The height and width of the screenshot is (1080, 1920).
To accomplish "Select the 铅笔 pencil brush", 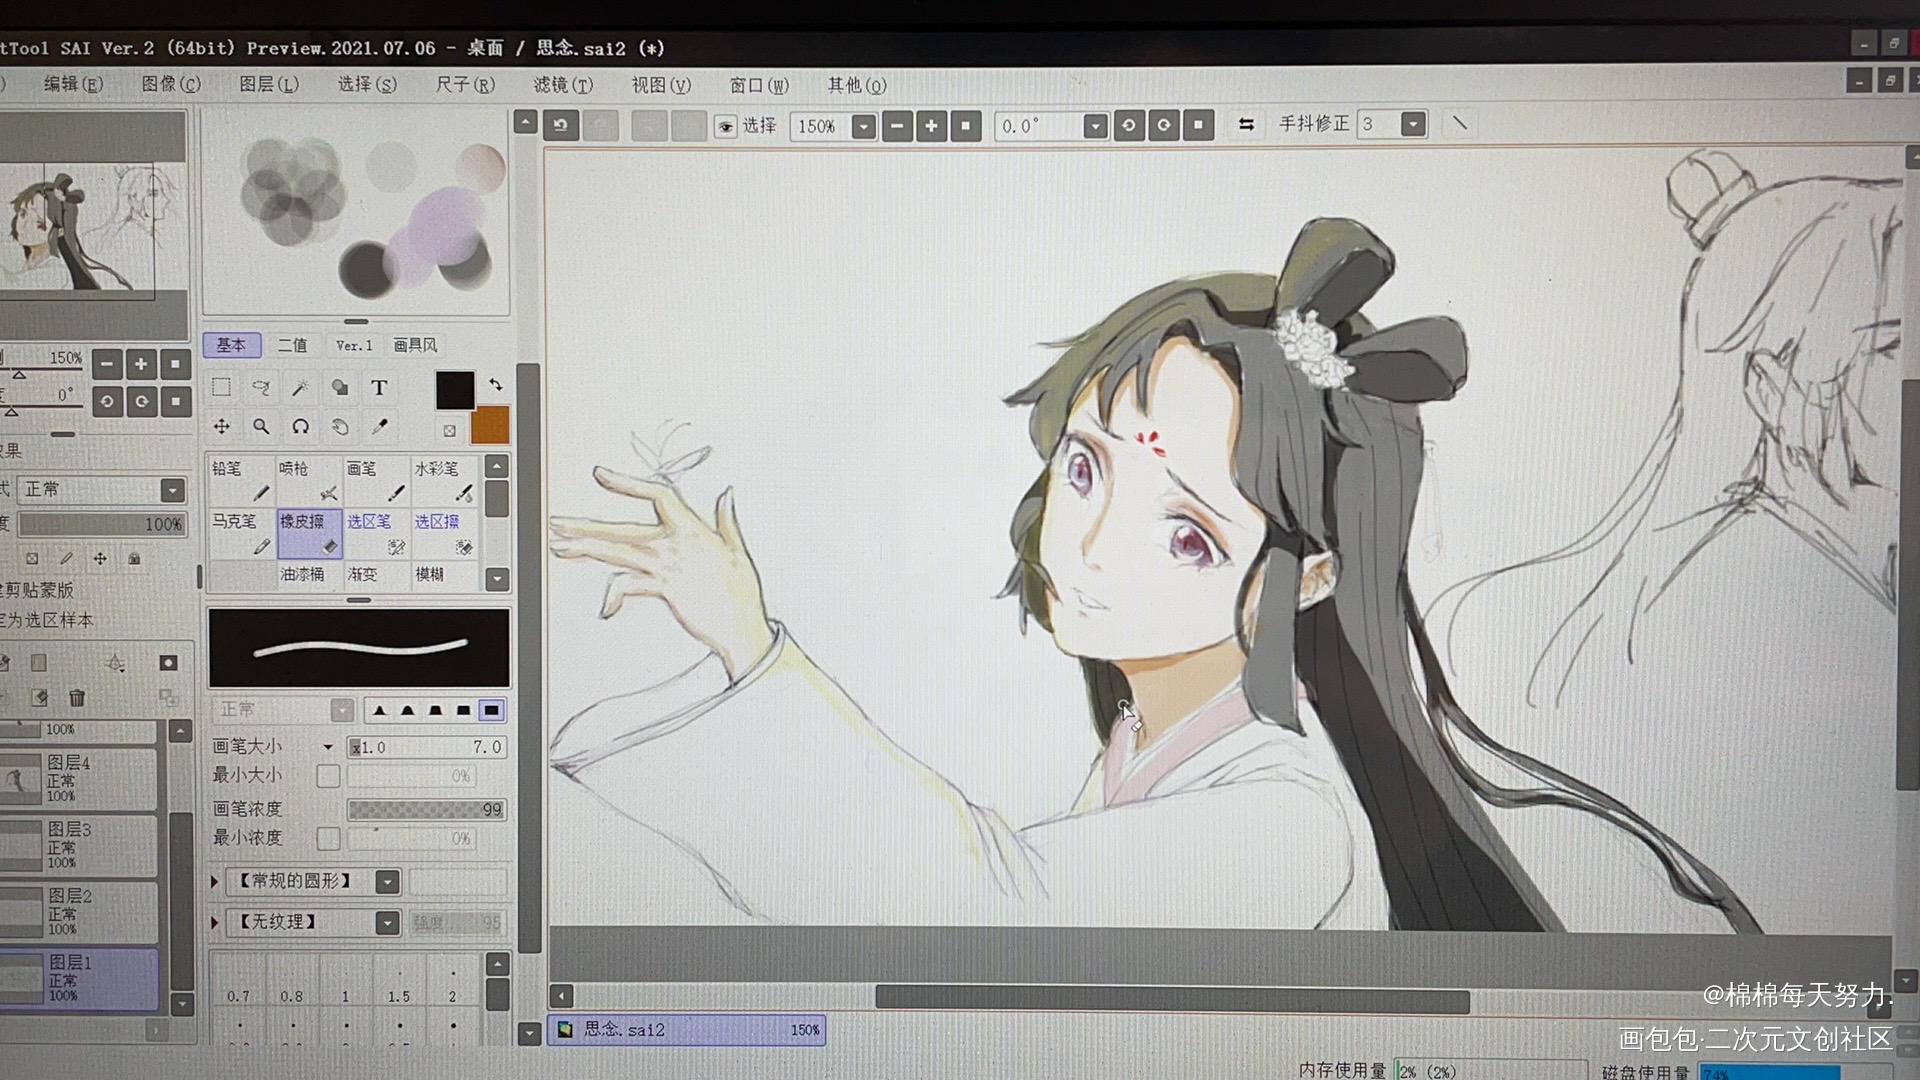I will pyautogui.click(x=240, y=480).
